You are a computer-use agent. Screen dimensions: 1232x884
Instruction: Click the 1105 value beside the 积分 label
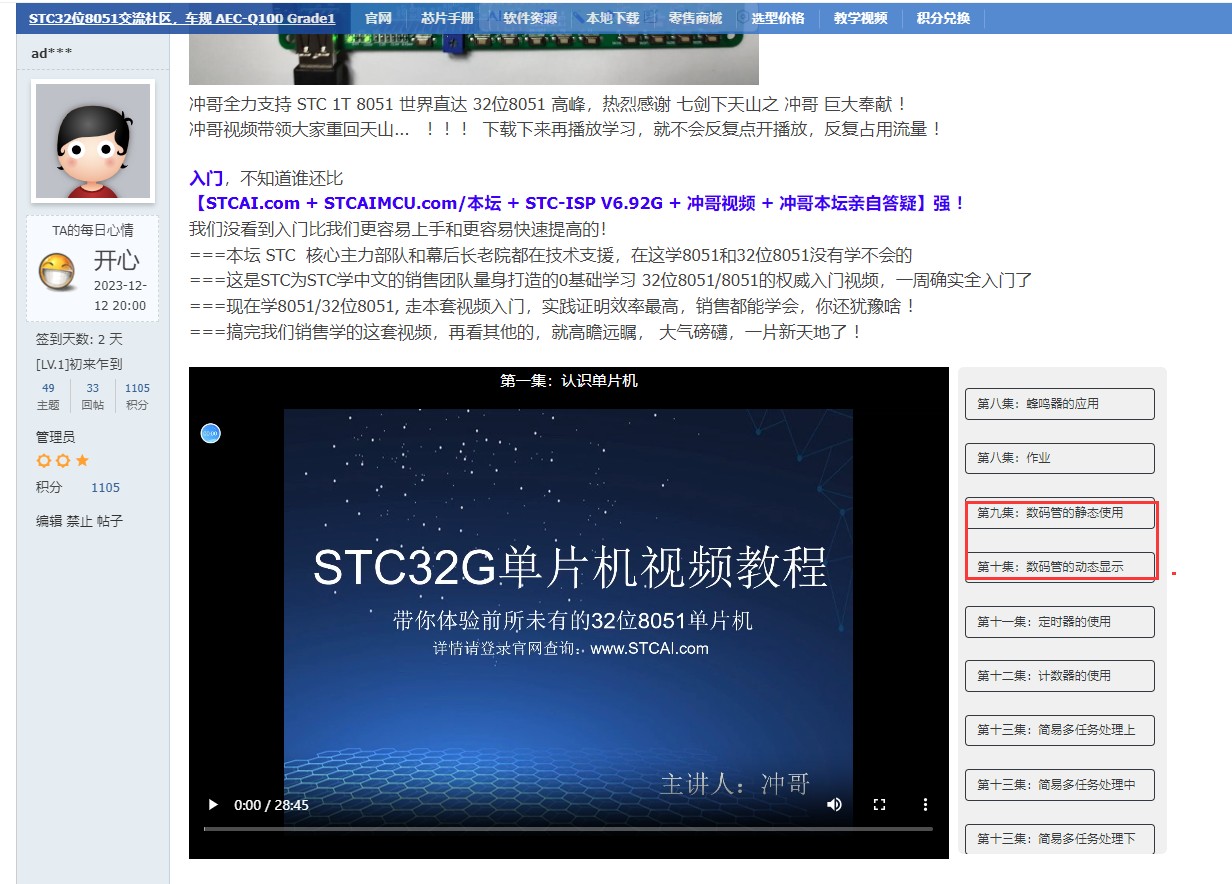[x=105, y=488]
